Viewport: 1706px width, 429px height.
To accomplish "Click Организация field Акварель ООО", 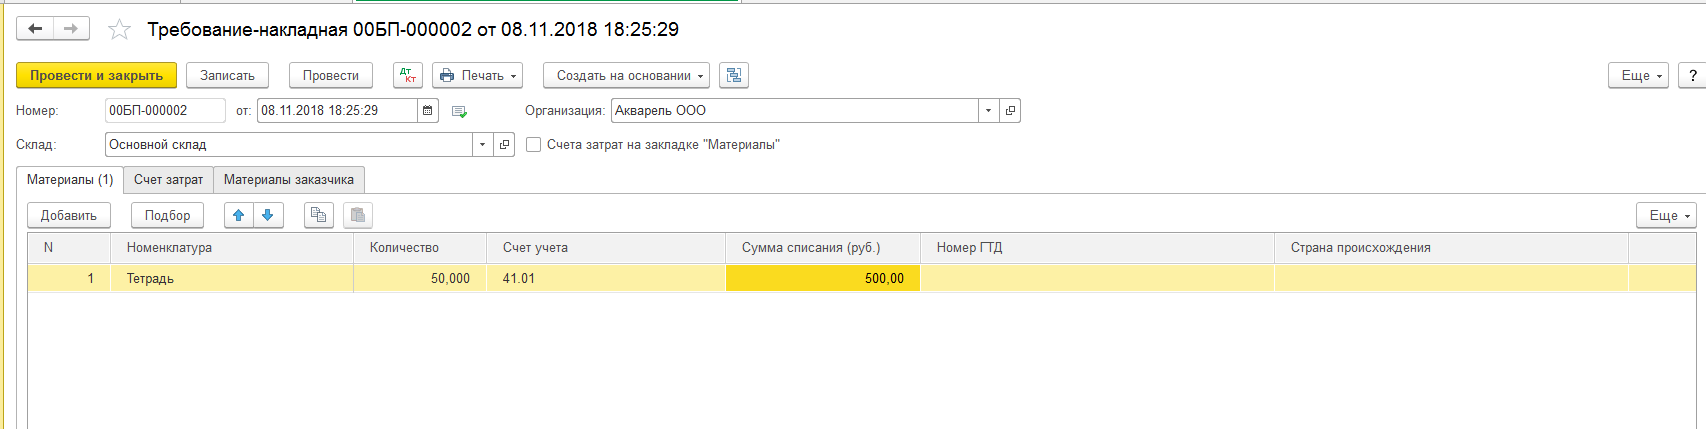I will (x=794, y=111).
